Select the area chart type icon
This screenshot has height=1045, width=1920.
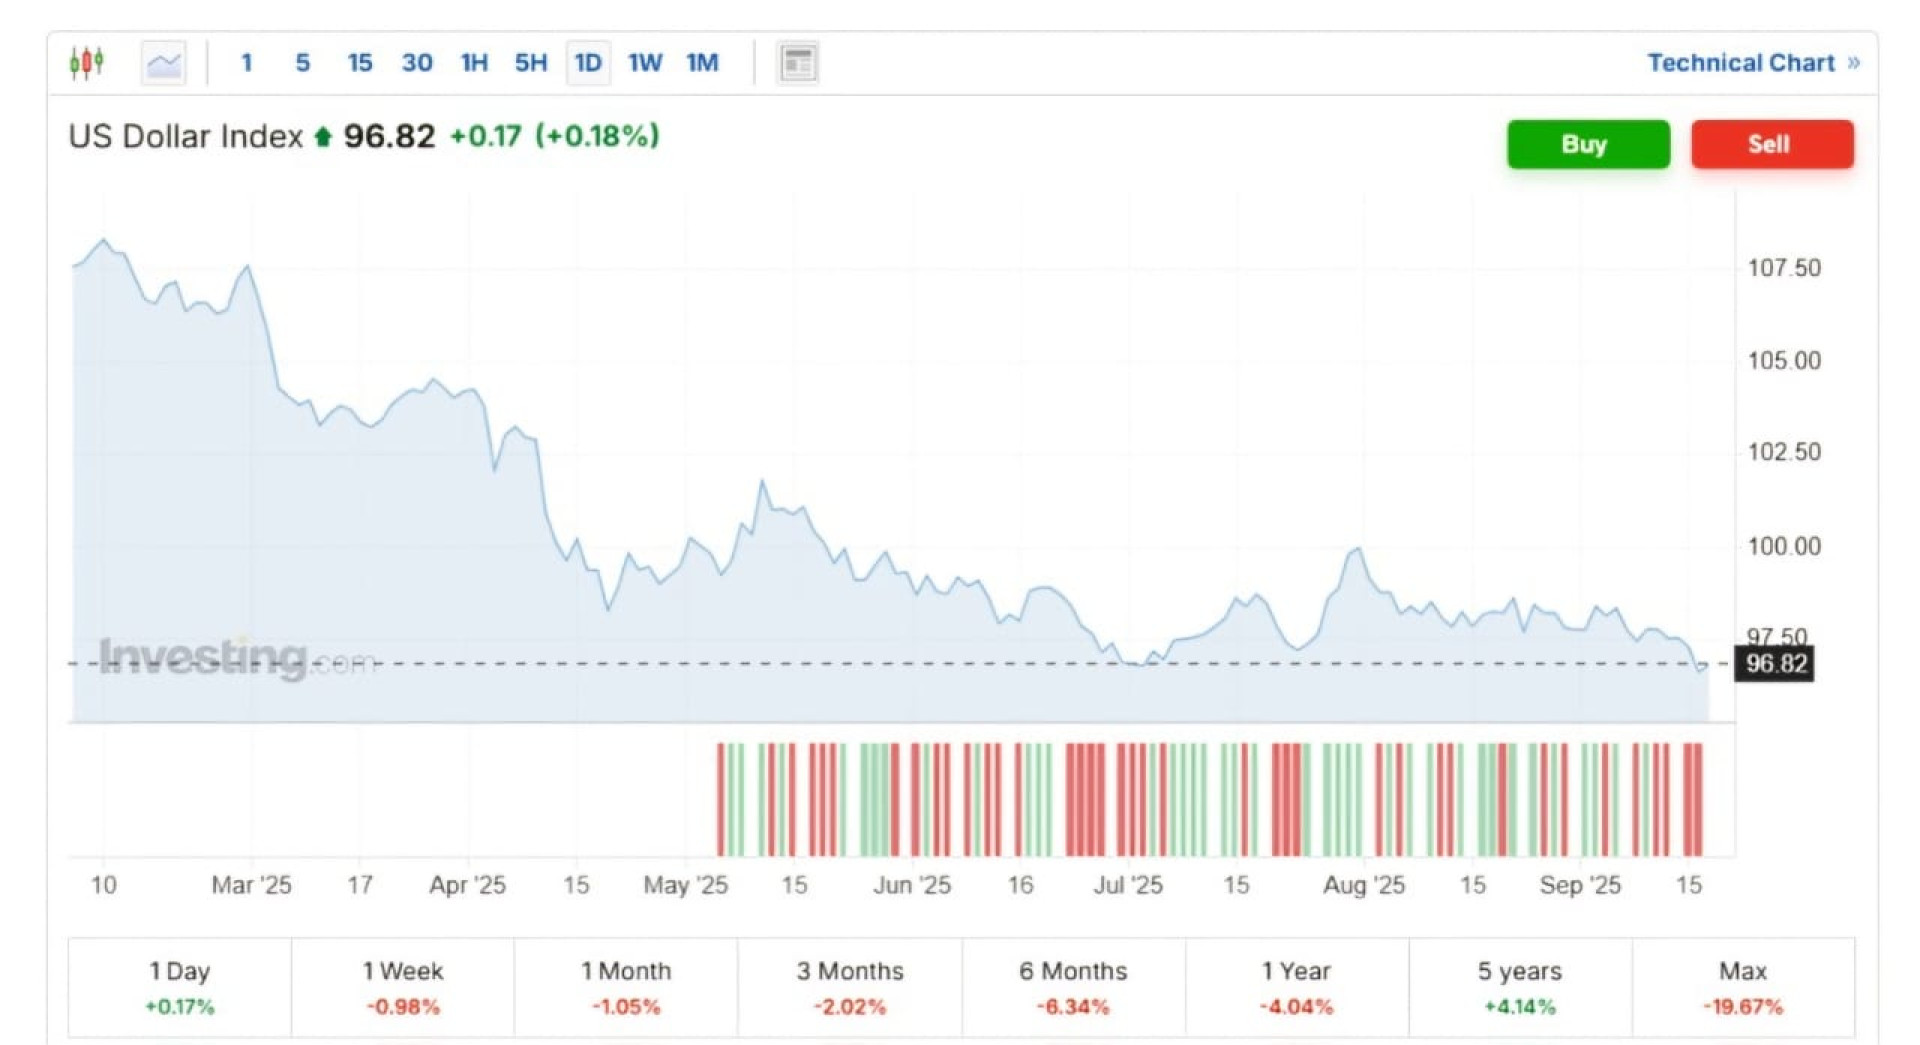click(164, 63)
